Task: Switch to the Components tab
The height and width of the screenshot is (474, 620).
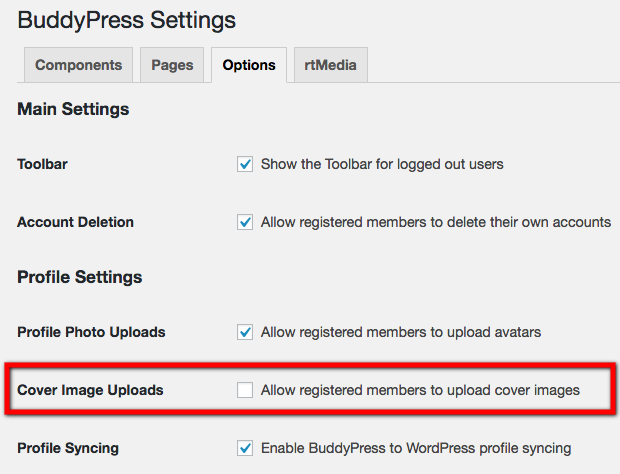Action: (x=78, y=65)
